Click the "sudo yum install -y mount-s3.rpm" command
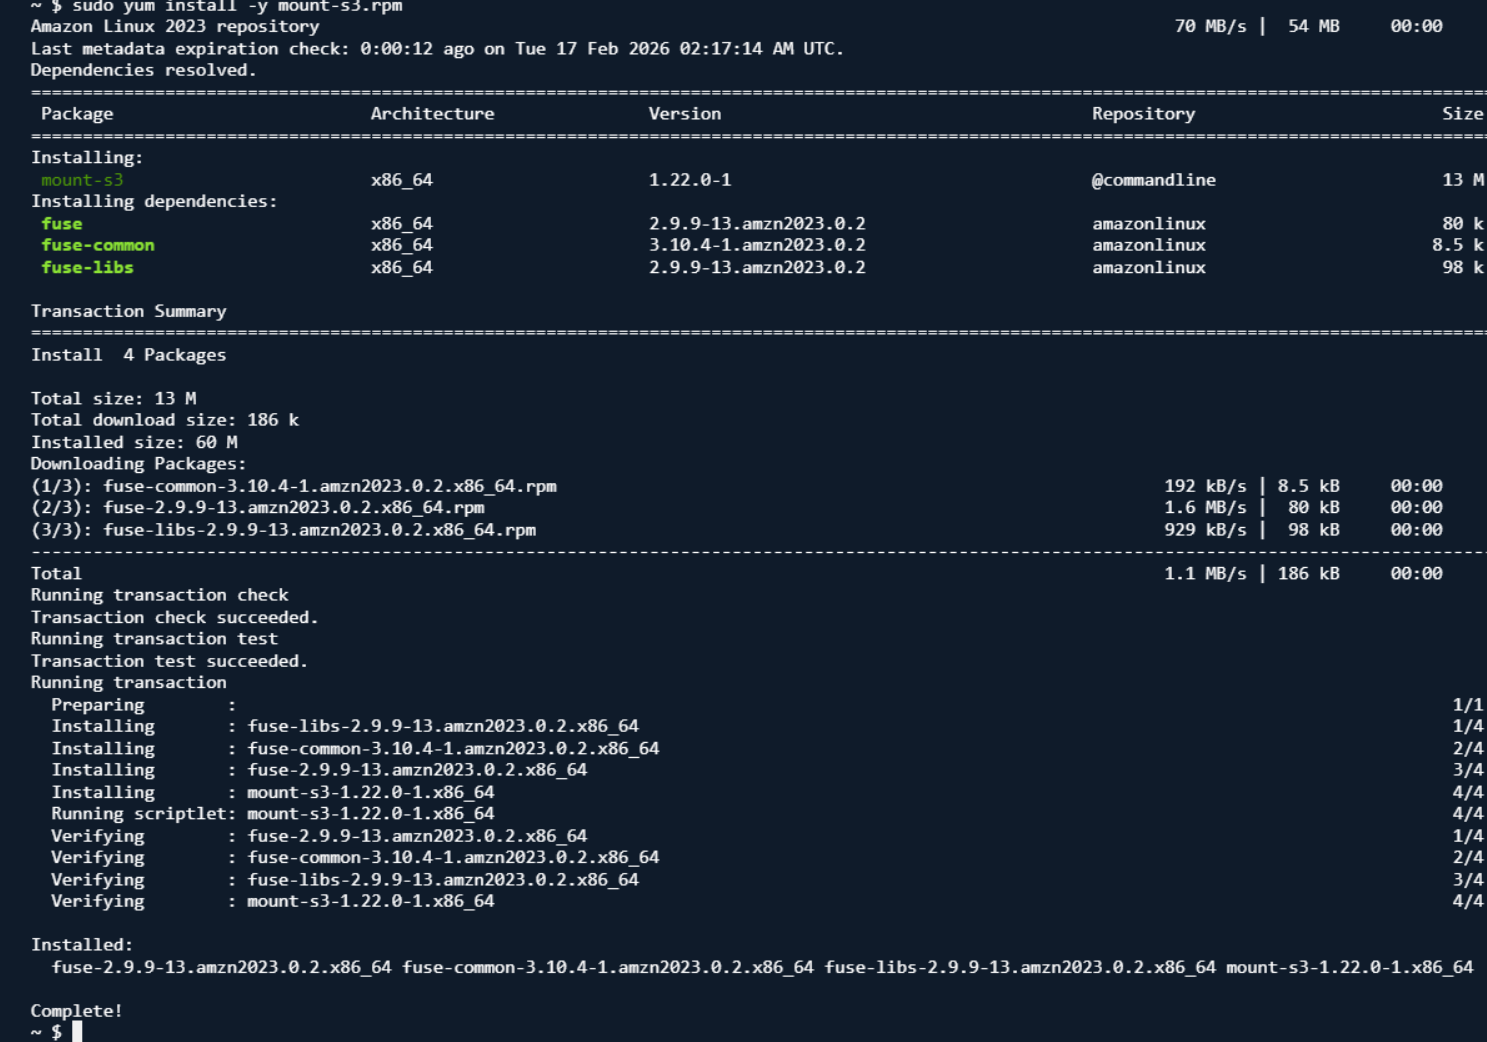The image size is (1487, 1042). point(236,6)
